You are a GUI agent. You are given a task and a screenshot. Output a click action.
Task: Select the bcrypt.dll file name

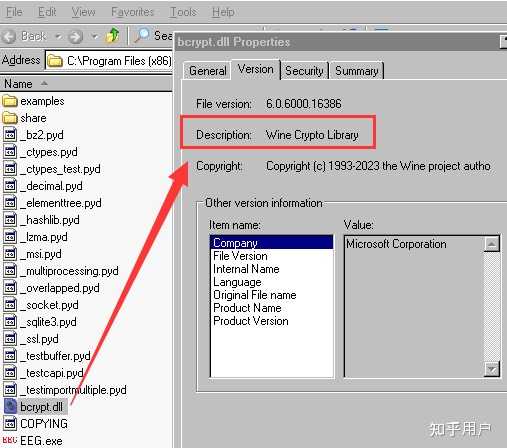tap(41, 407)
